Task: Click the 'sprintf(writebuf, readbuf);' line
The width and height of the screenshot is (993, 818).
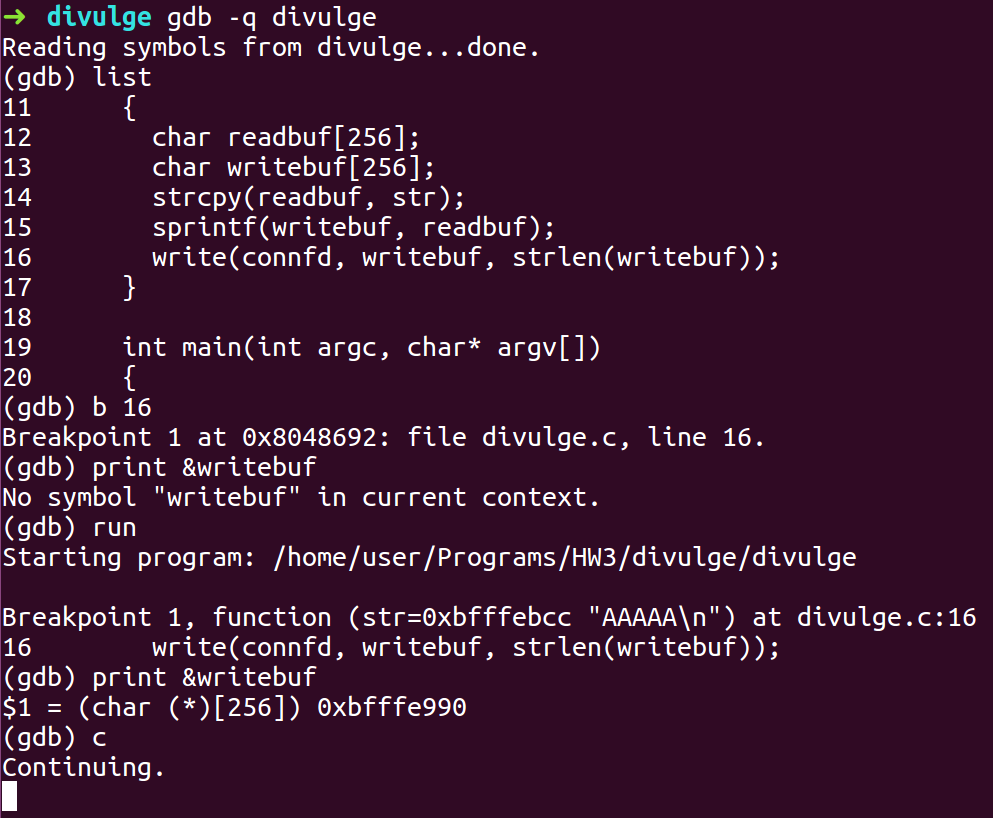Action: point(353,228)
